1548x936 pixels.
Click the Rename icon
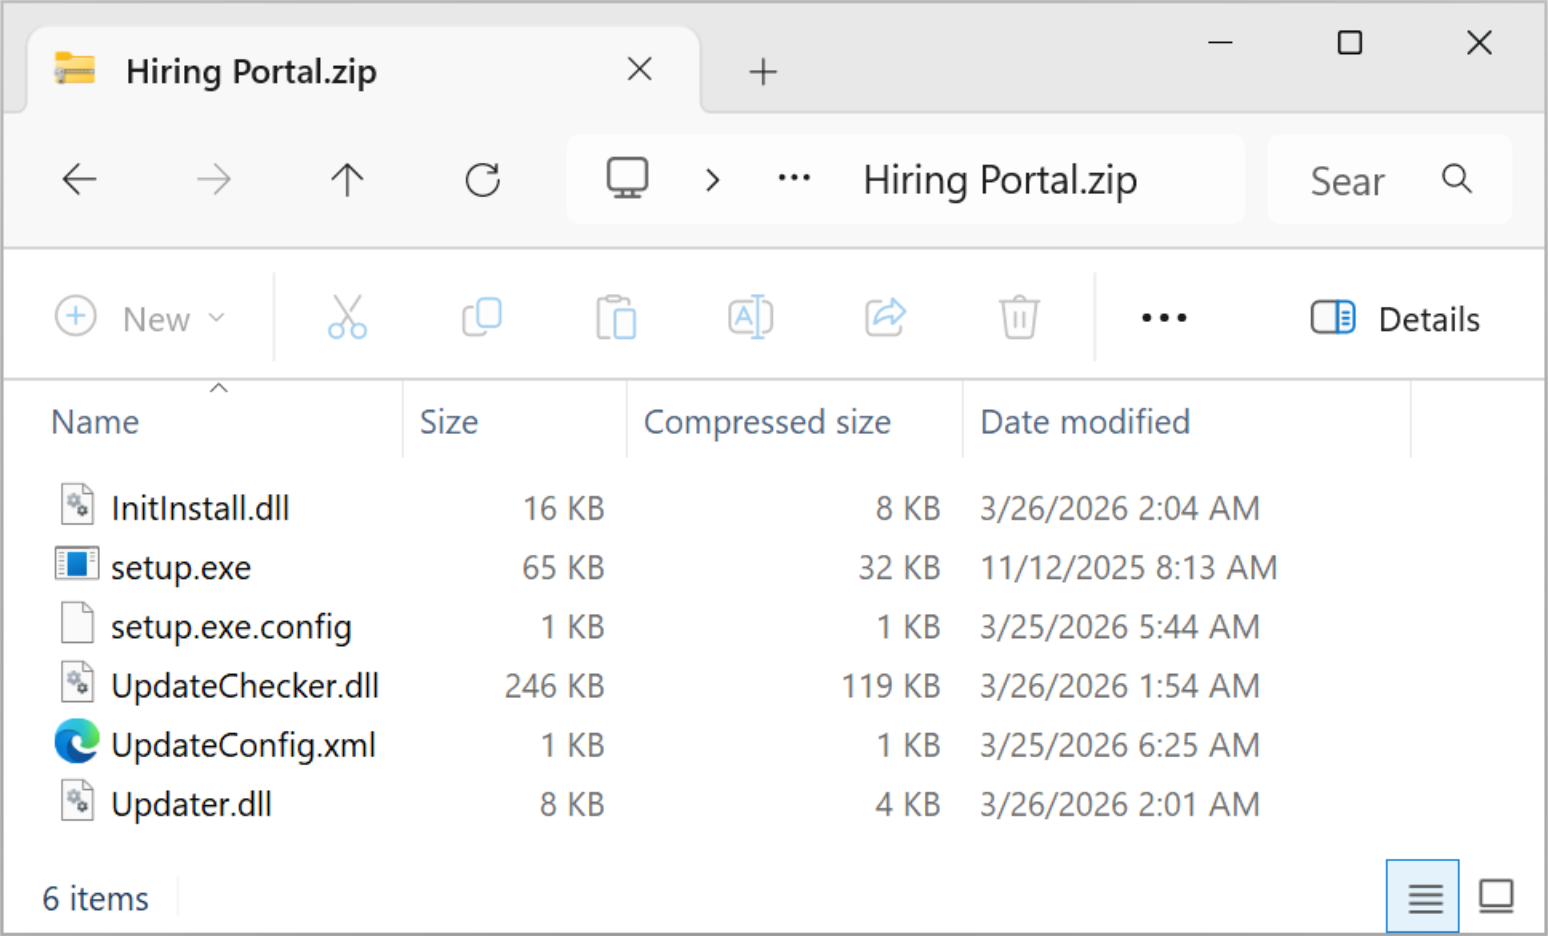(750, 317)
